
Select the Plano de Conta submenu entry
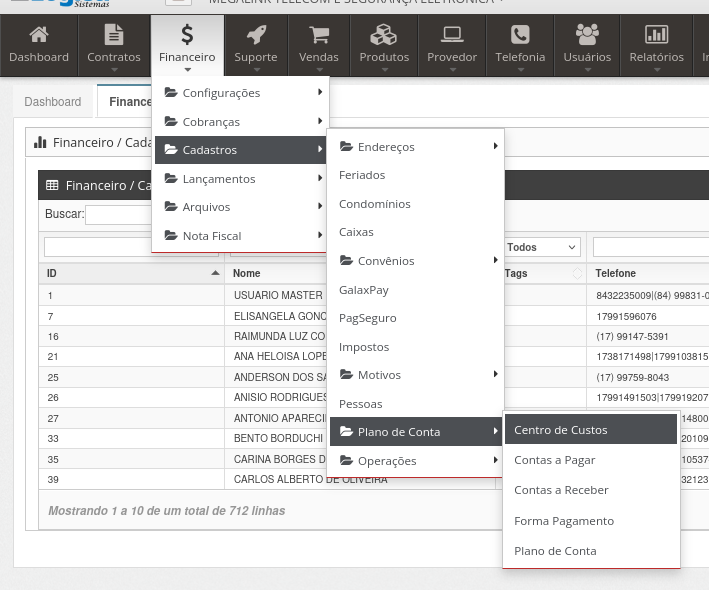(591, 551)
